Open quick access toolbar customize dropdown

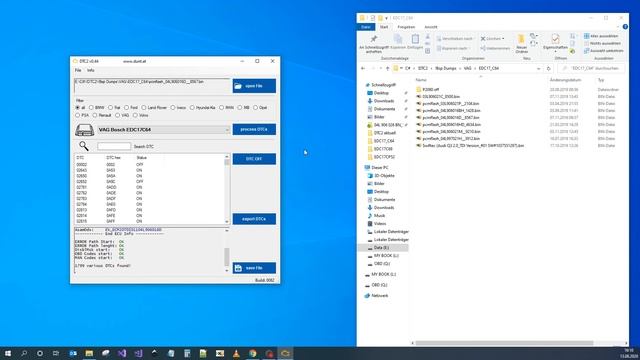(386, 18)
